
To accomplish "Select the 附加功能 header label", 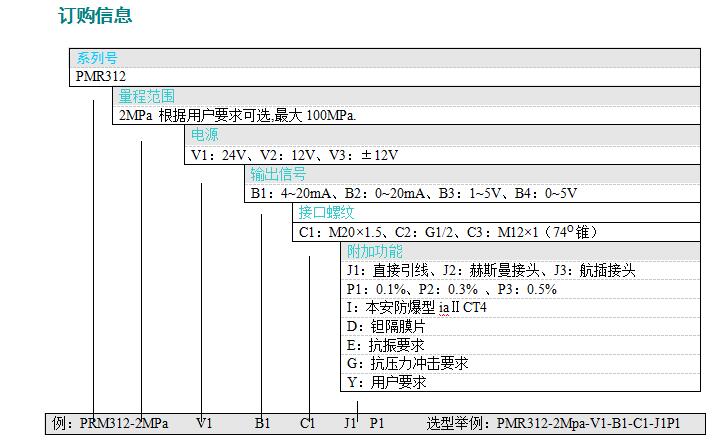I will (374, 251).
